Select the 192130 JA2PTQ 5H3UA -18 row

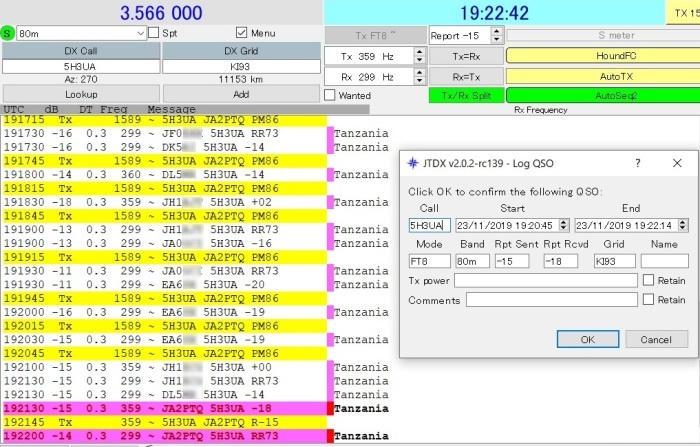point(165,409)
